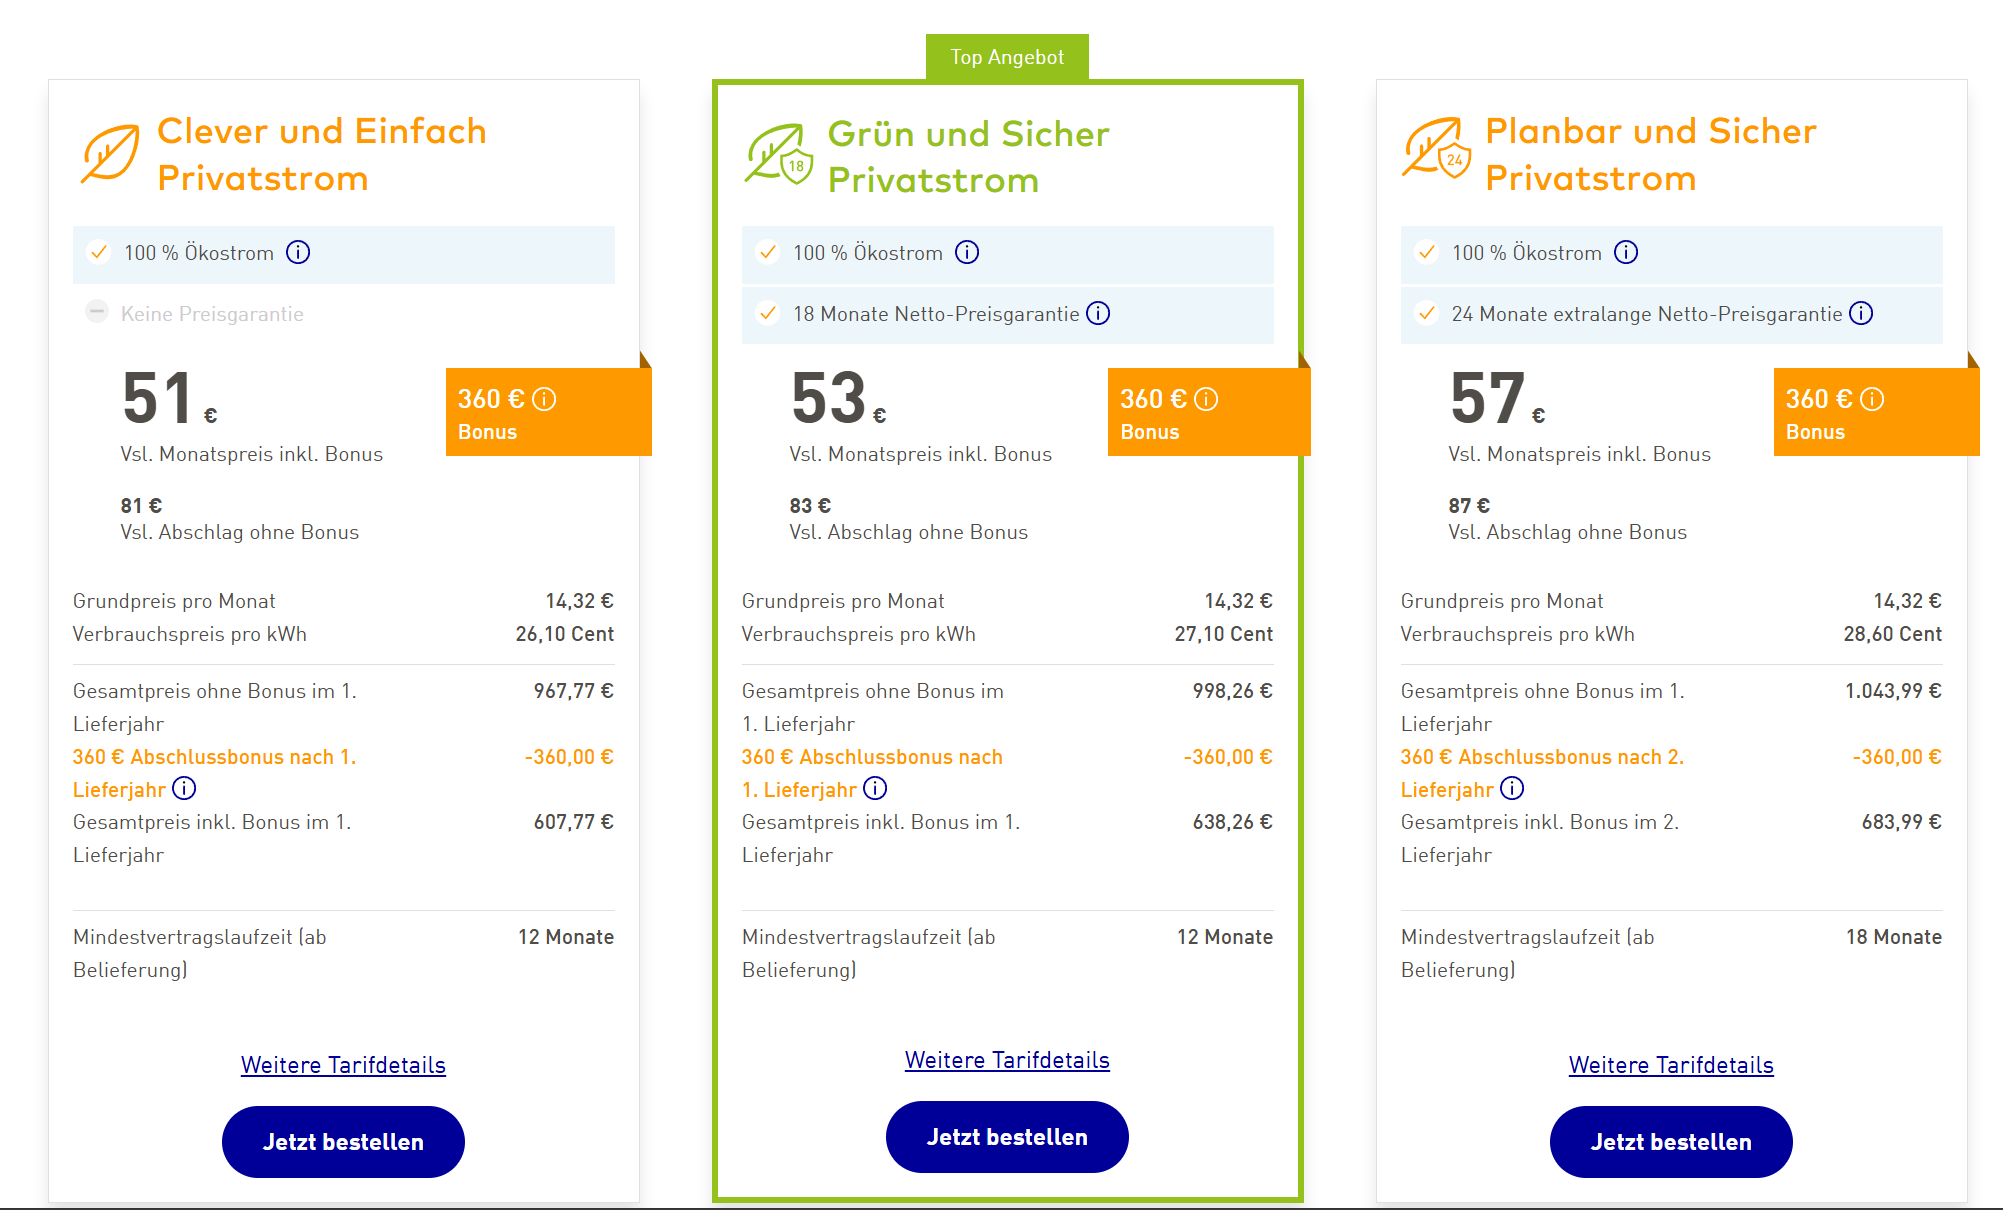
Task: Click the Ökostrom checkmark in Grün und Sicher
Action: click(x=768, y=253)
